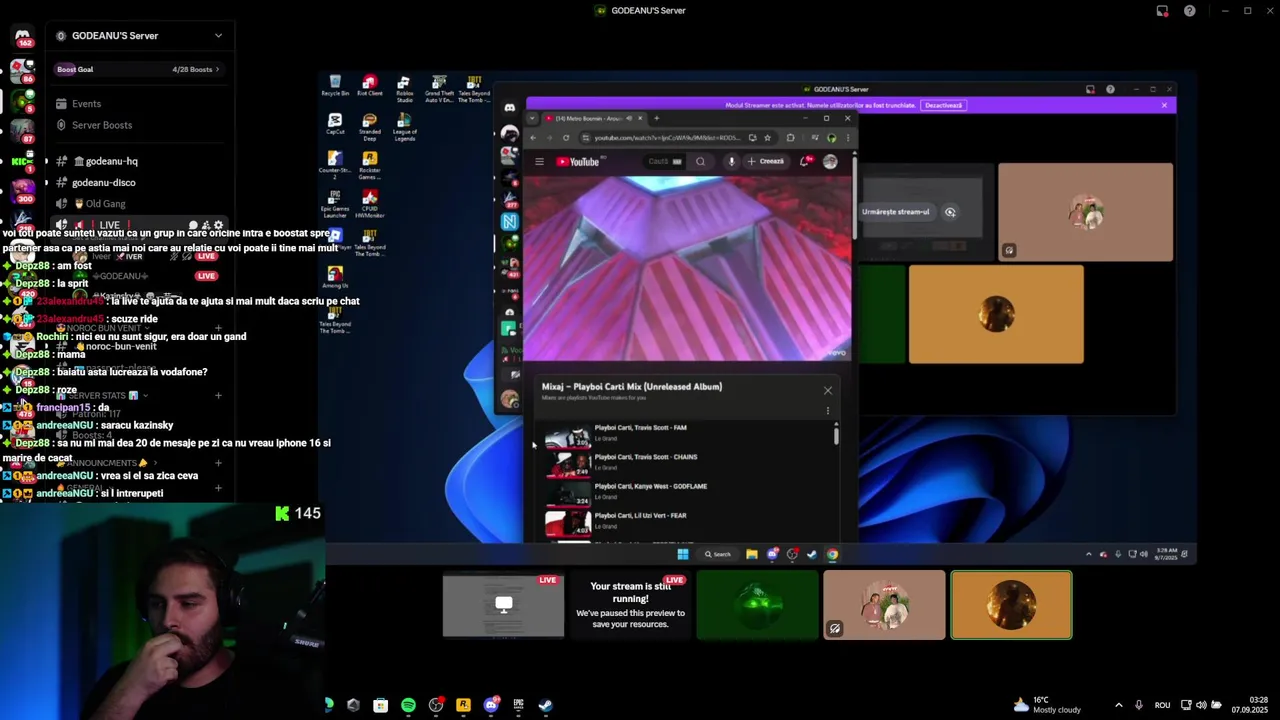Click Search box in streamed taskbar
The width and height of the screenshot is (1280, 720).
[718, 555]
